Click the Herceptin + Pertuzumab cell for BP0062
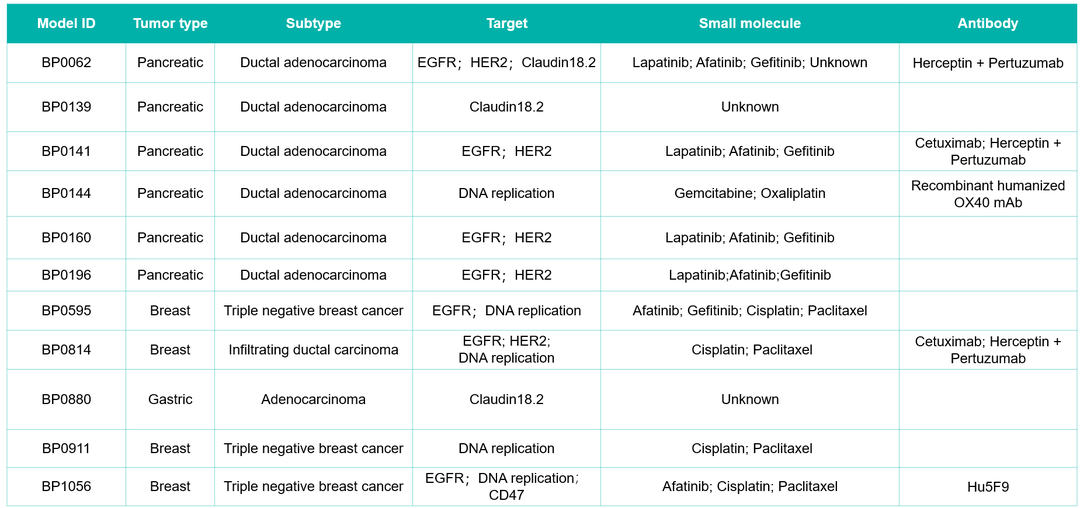 tap(988, 63)
